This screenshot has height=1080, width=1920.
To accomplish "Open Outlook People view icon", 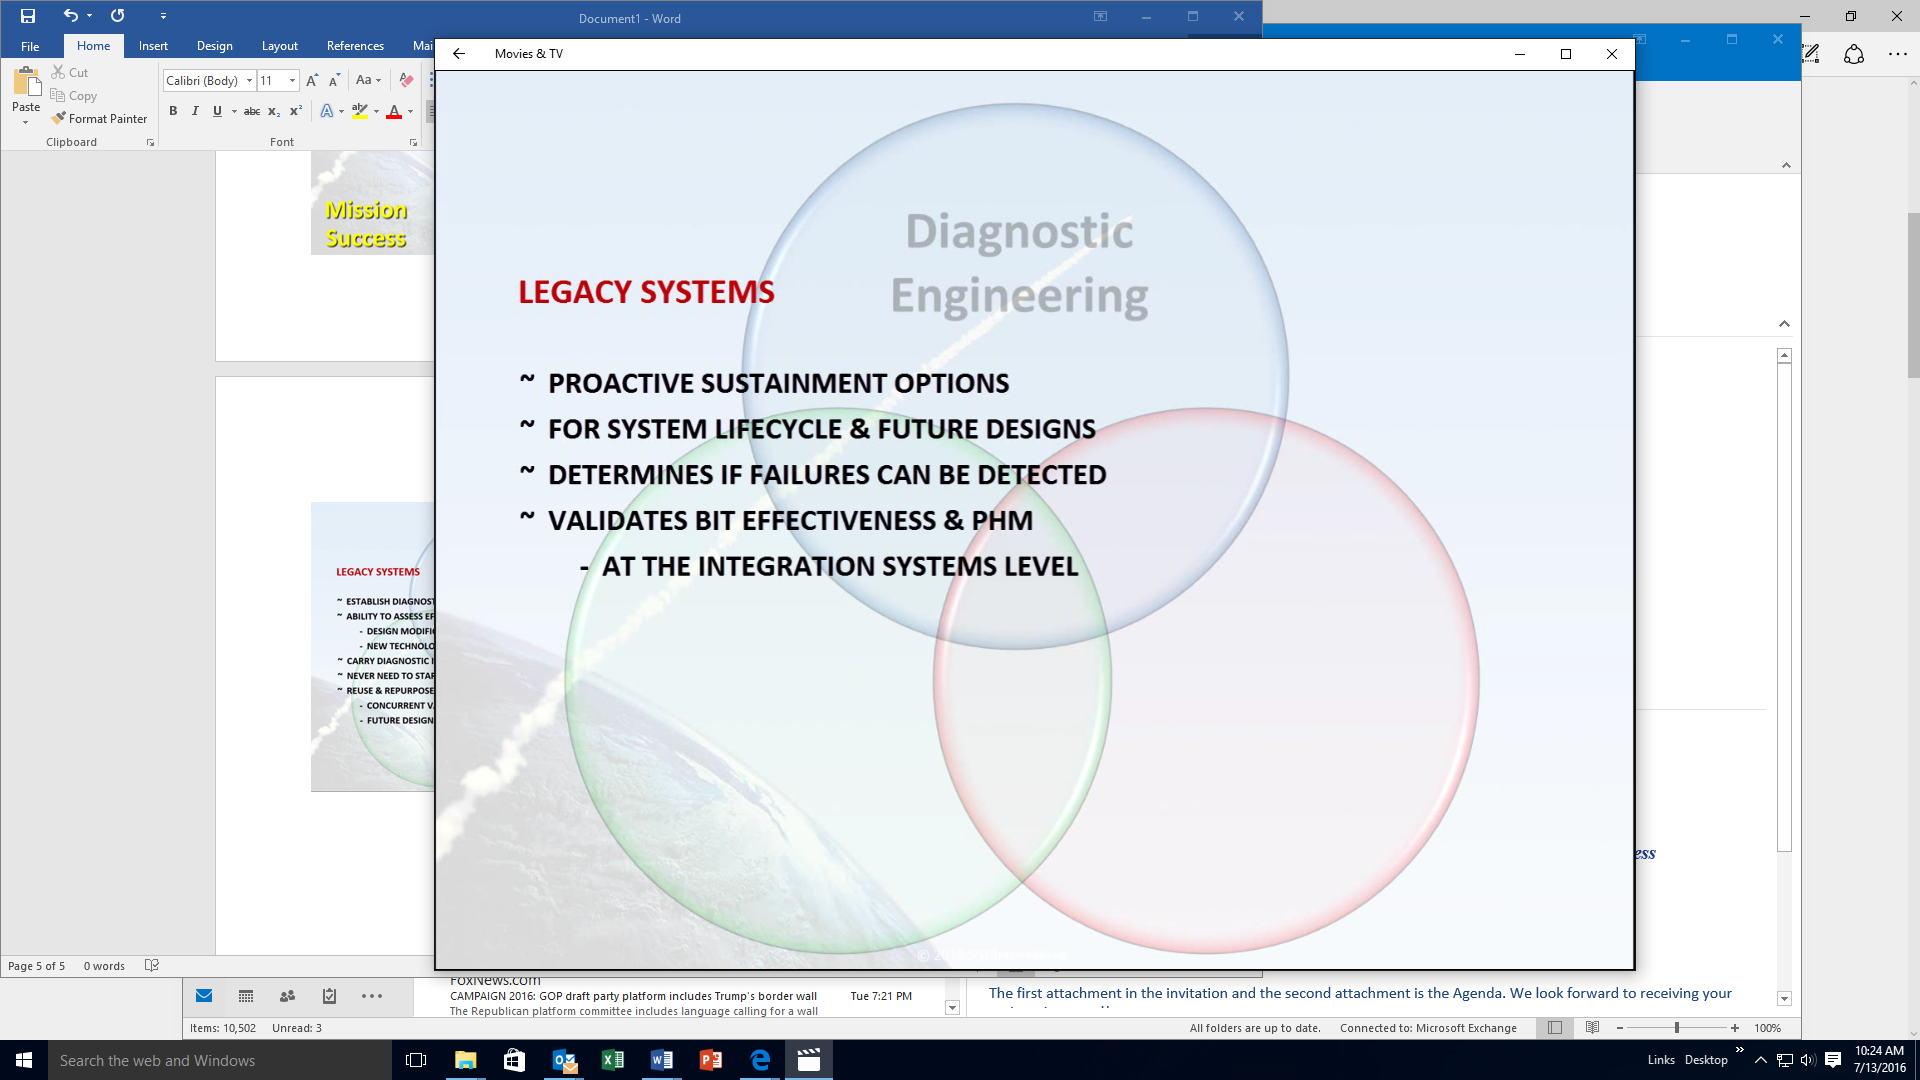I will [288, 996].
